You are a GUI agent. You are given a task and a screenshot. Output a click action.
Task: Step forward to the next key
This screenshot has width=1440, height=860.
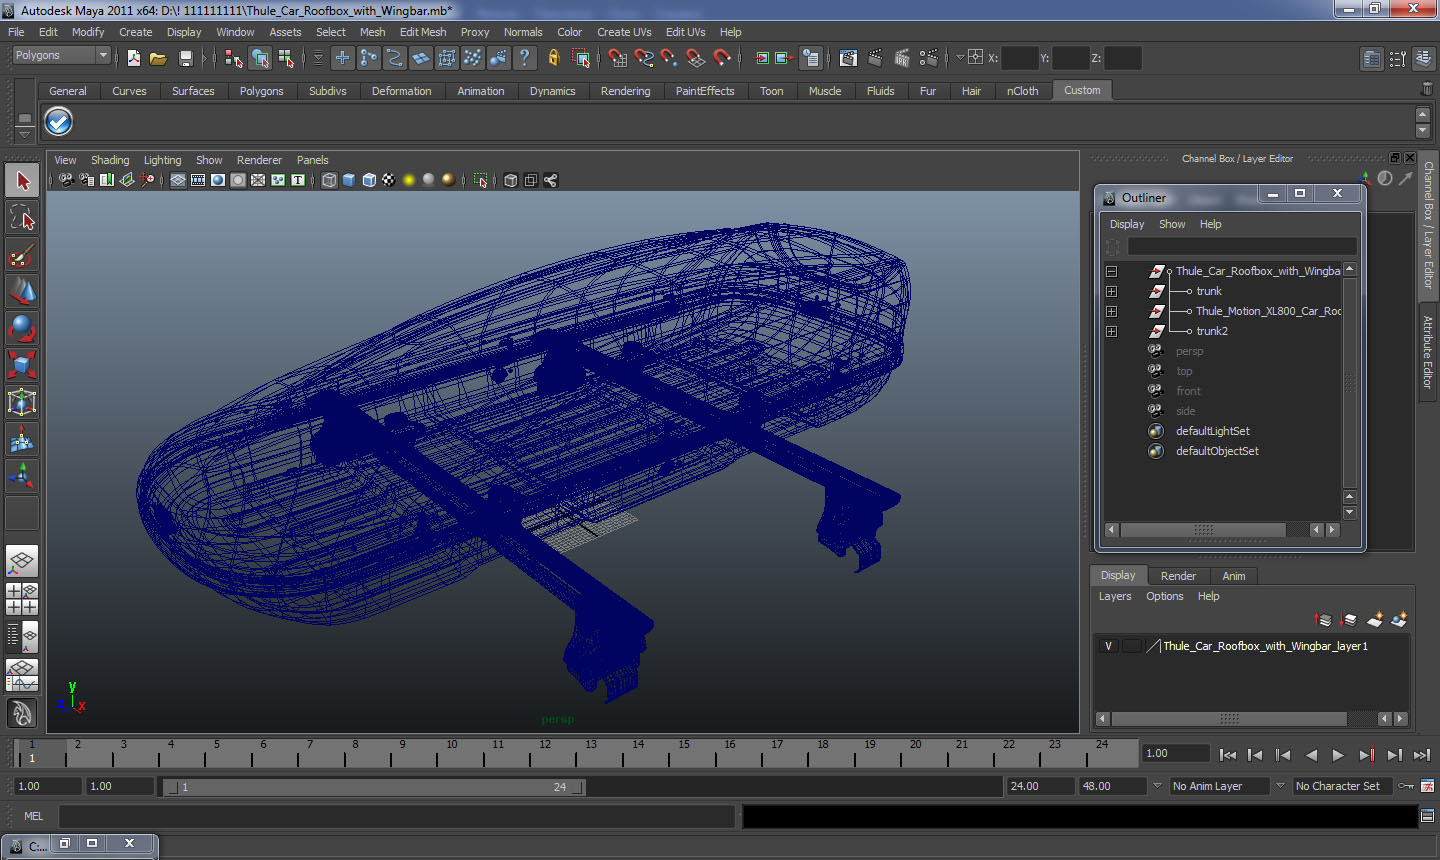(1366, 755)
